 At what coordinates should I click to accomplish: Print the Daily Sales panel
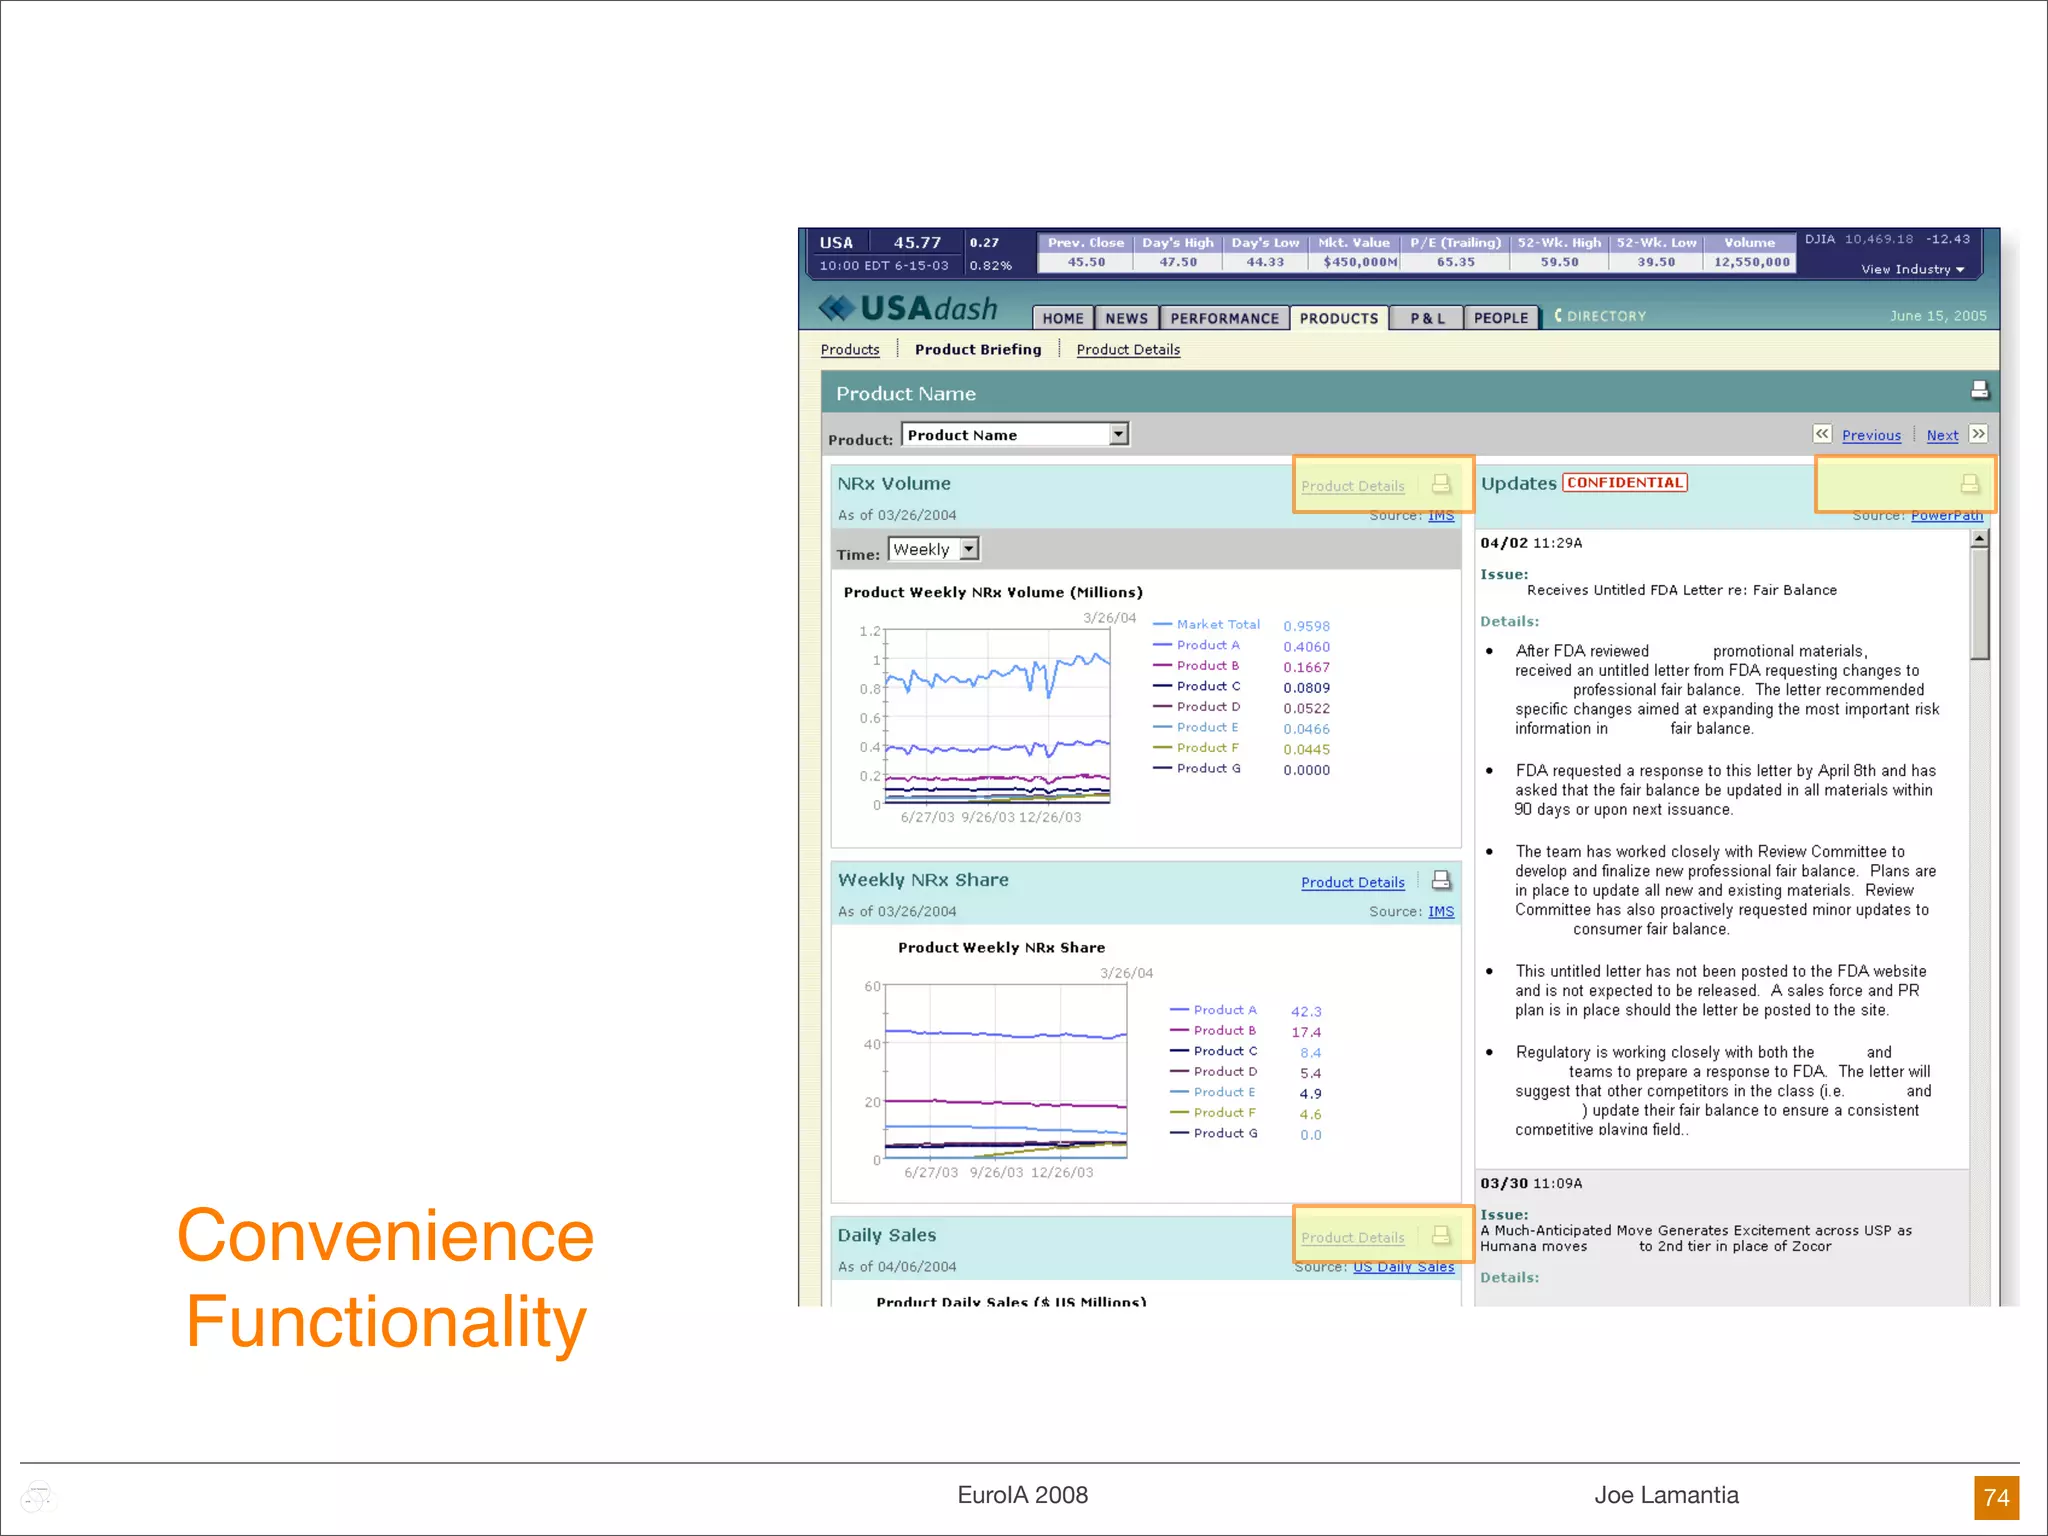(x=1441, y=1236)
